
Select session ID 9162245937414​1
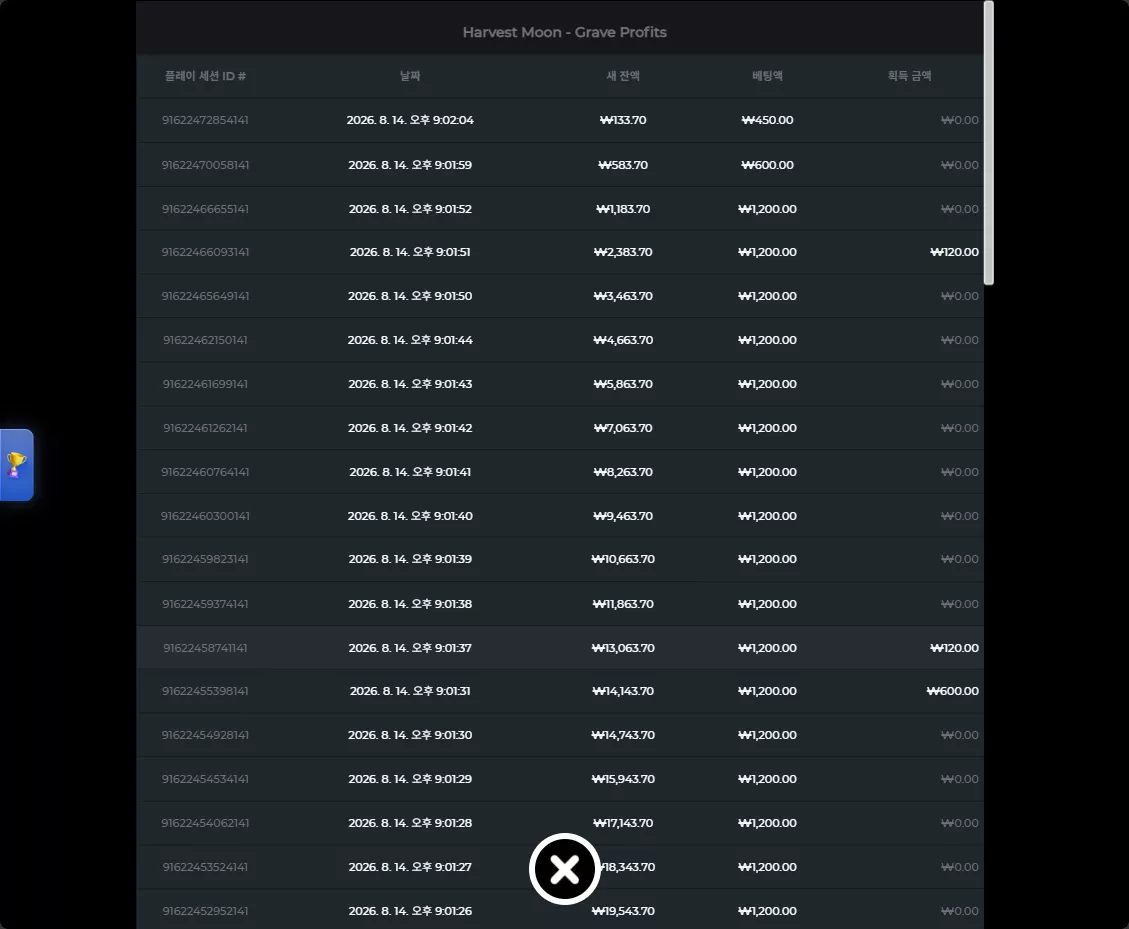pyautogui.click(x=205, y=603)
